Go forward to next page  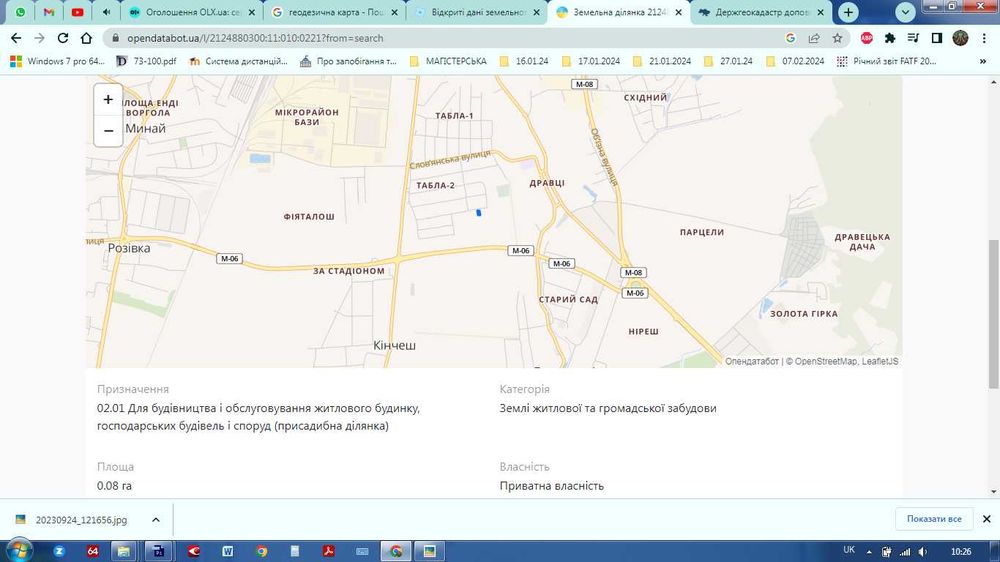[x=39, y=38]
